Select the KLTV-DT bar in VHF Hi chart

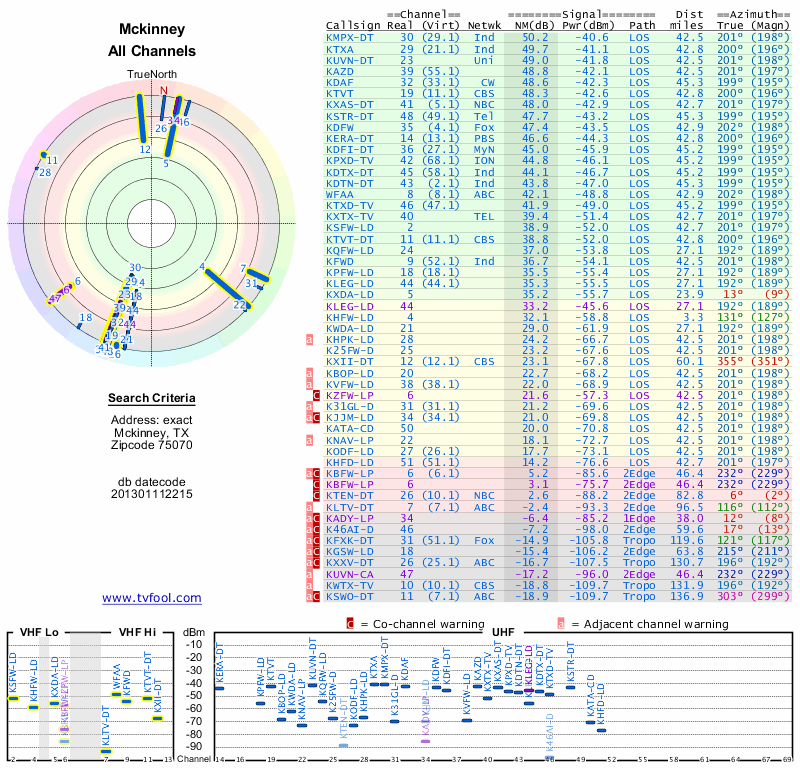click(106, 751)
